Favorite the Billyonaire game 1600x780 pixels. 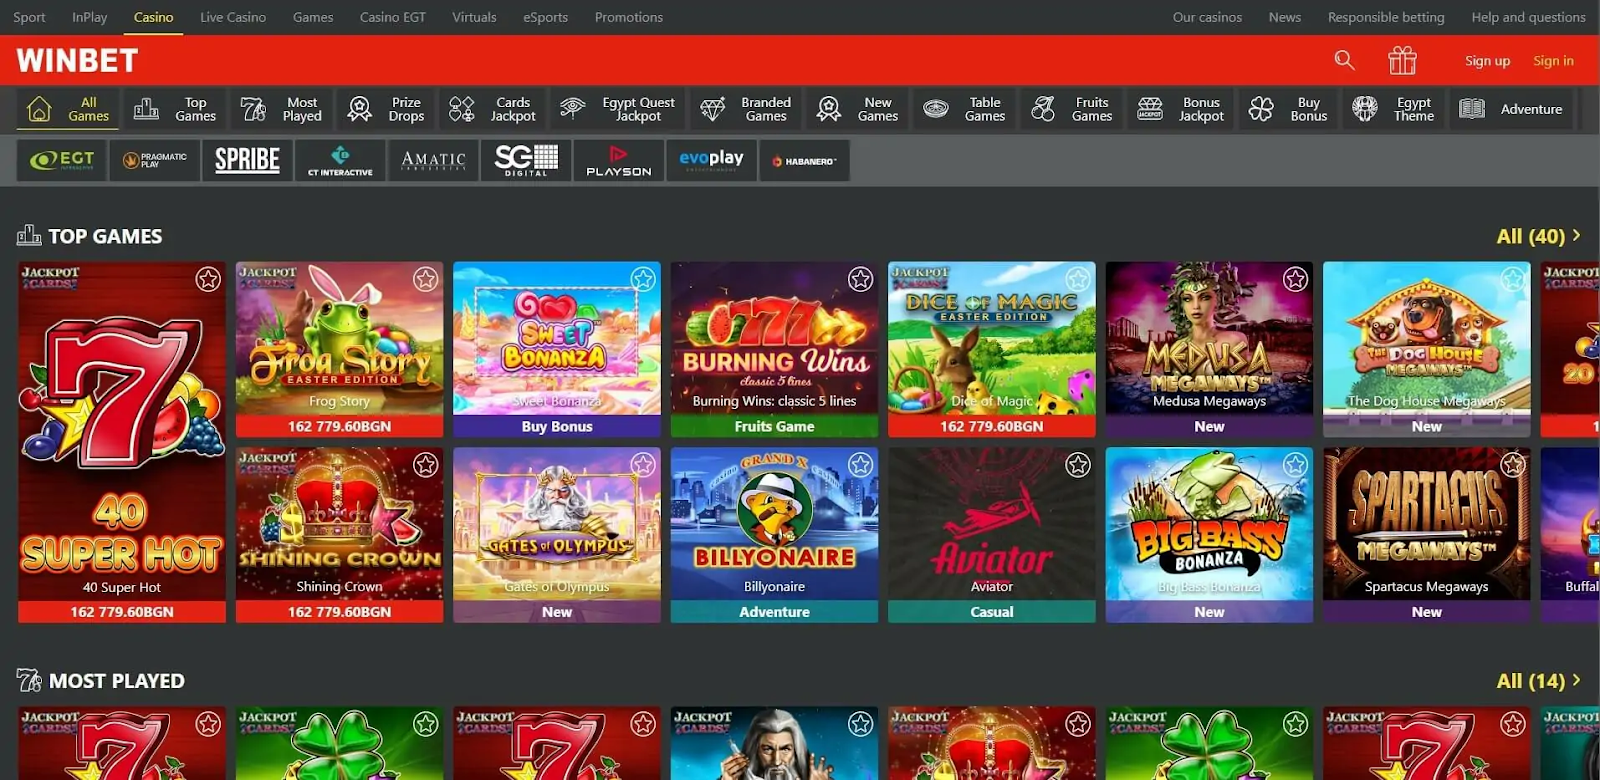tap(861, 465)
